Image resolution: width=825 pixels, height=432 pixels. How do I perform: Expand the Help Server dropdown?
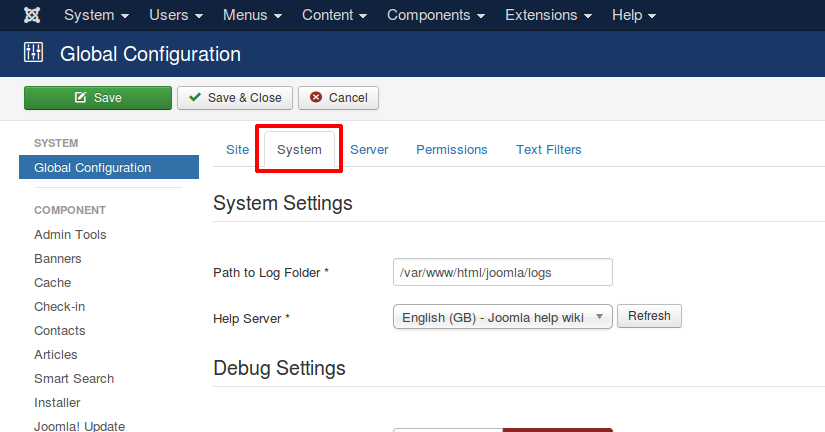click(502, 317)
